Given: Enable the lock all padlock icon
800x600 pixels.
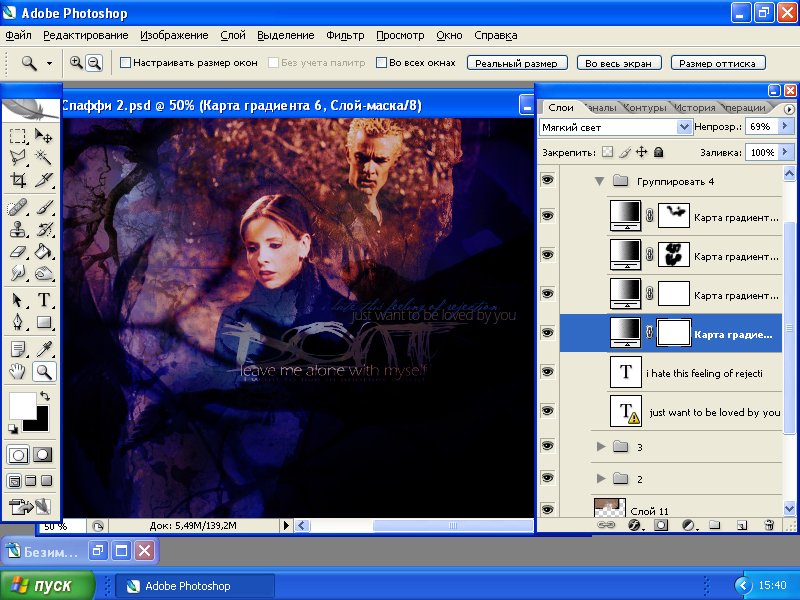Looking at the screenshot, I should point(658,152).
